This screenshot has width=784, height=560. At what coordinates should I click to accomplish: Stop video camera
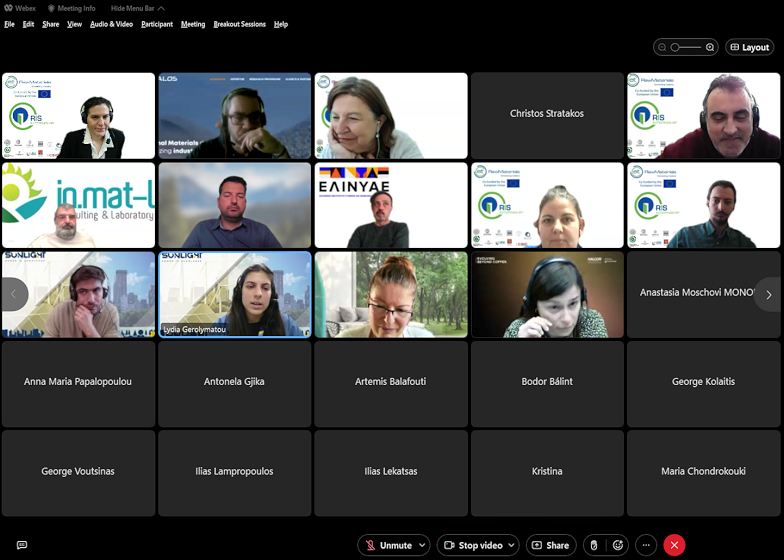(472, 545)
